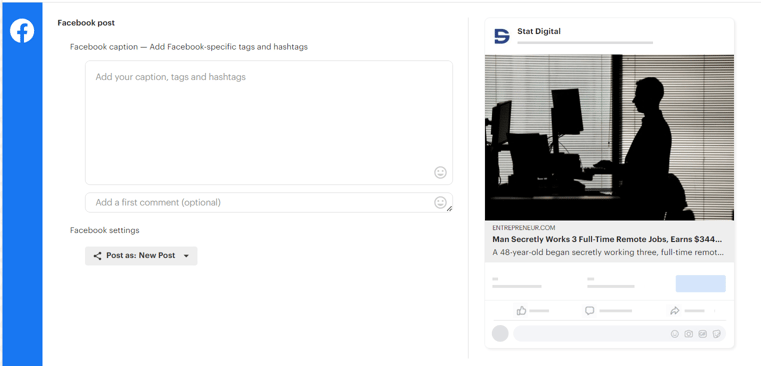Click the comment bubble icon in the preview

pyautogui.click(x=590, y=311)
